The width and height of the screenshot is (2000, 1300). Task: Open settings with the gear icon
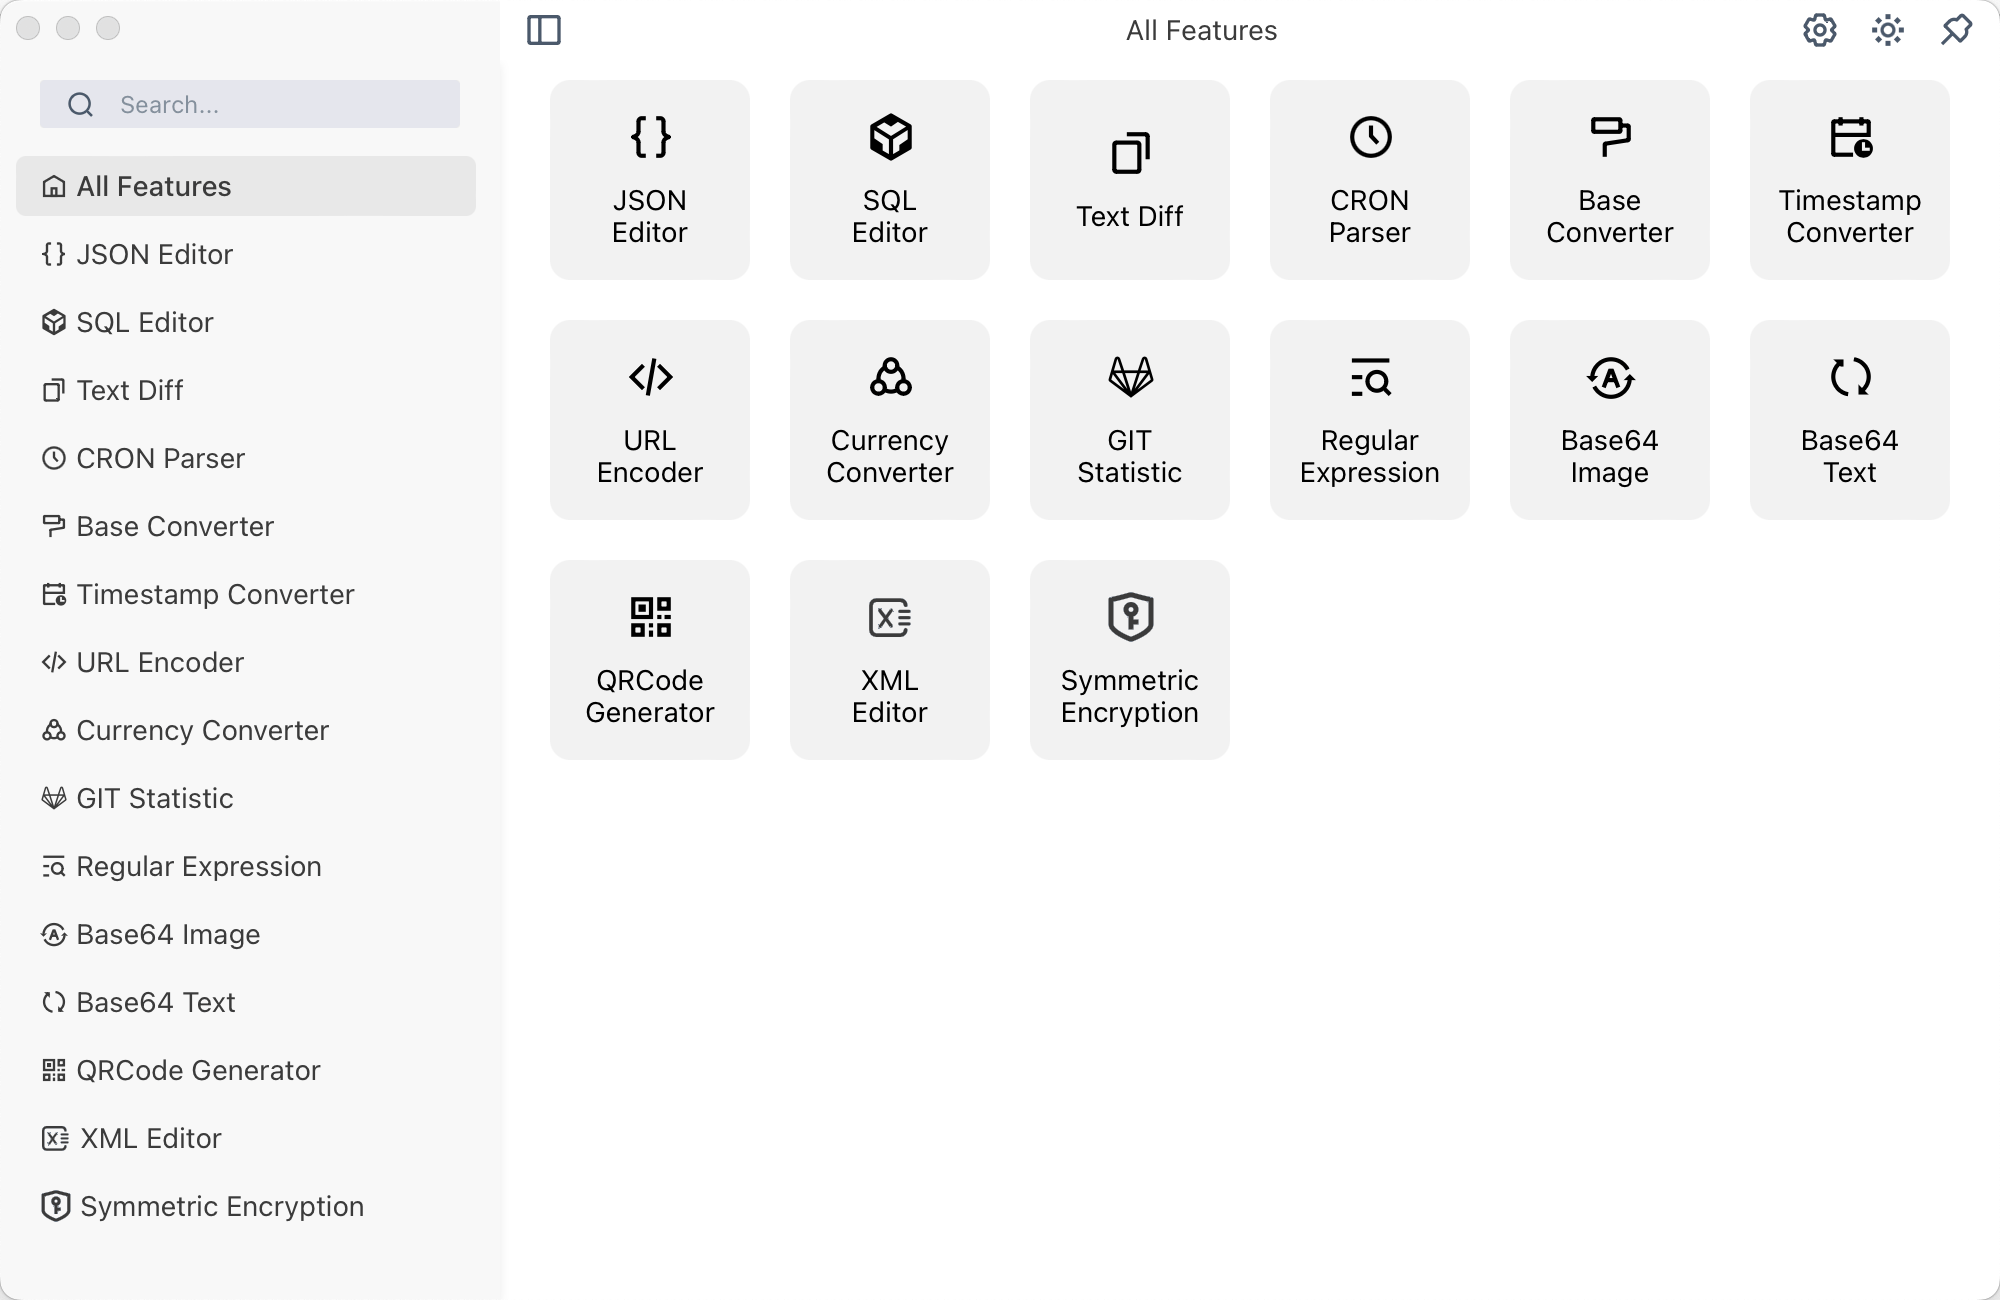pyautogui.click(x=1819, y=30)
